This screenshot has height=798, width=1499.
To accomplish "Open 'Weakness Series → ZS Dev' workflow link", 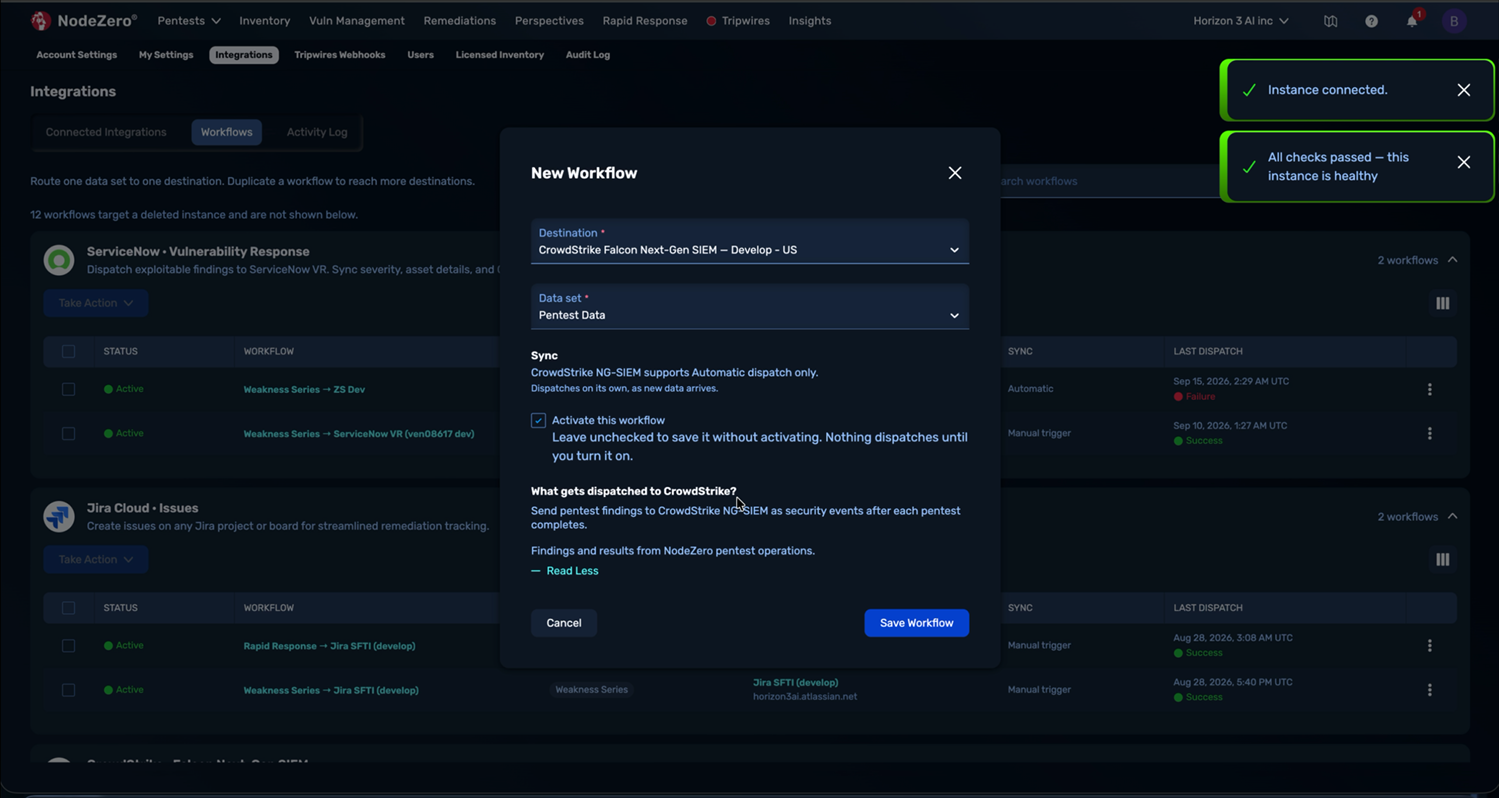I will [x=304, y=390].
